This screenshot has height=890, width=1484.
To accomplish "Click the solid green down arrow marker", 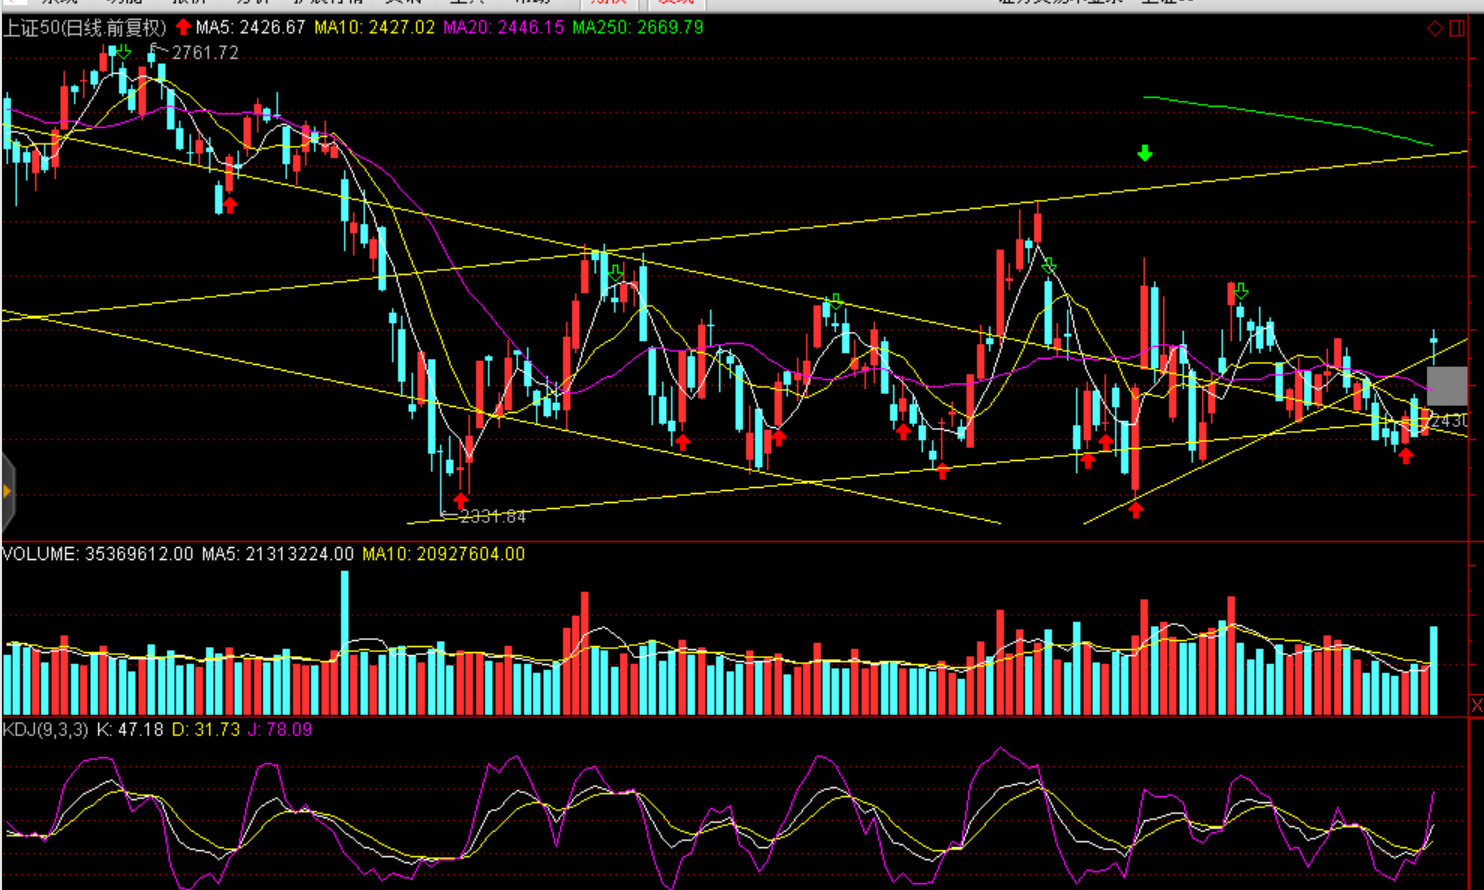I will 1145,153.
